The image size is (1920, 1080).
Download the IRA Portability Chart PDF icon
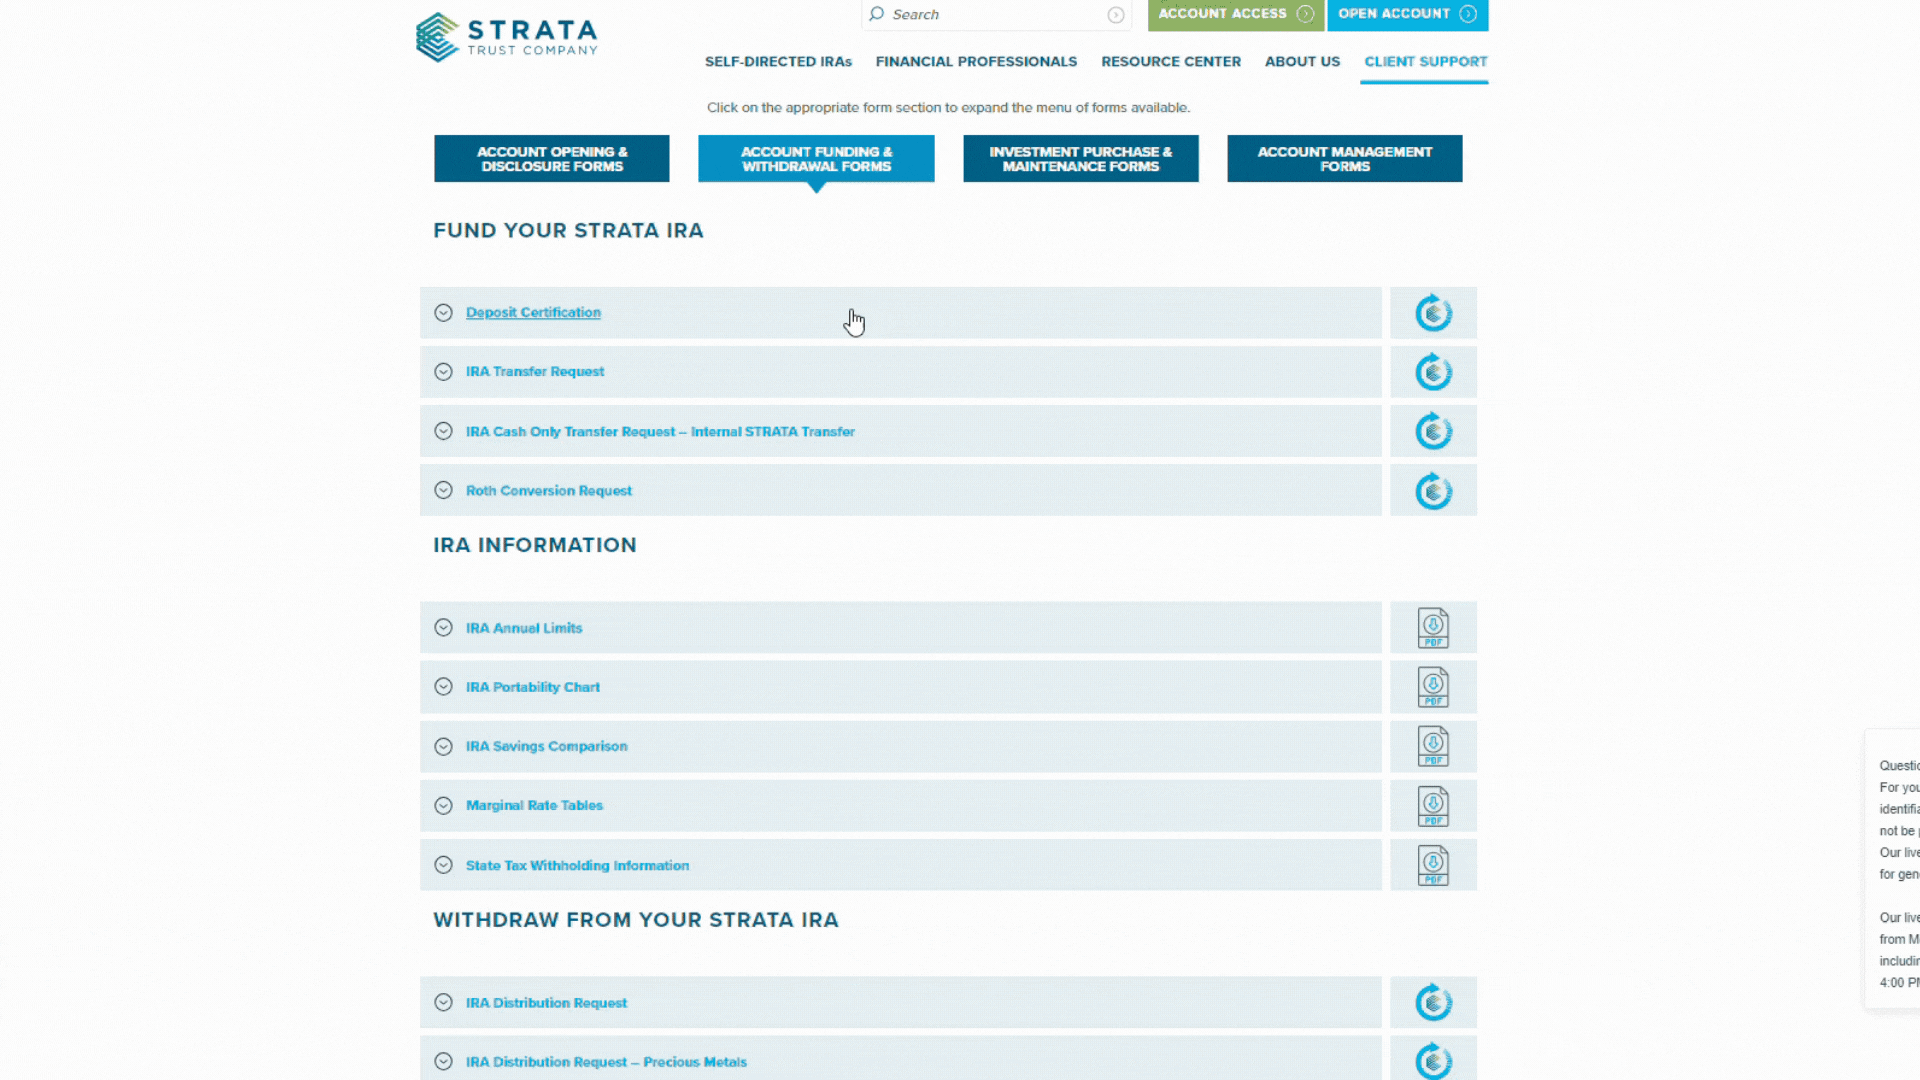[1433, 687]
